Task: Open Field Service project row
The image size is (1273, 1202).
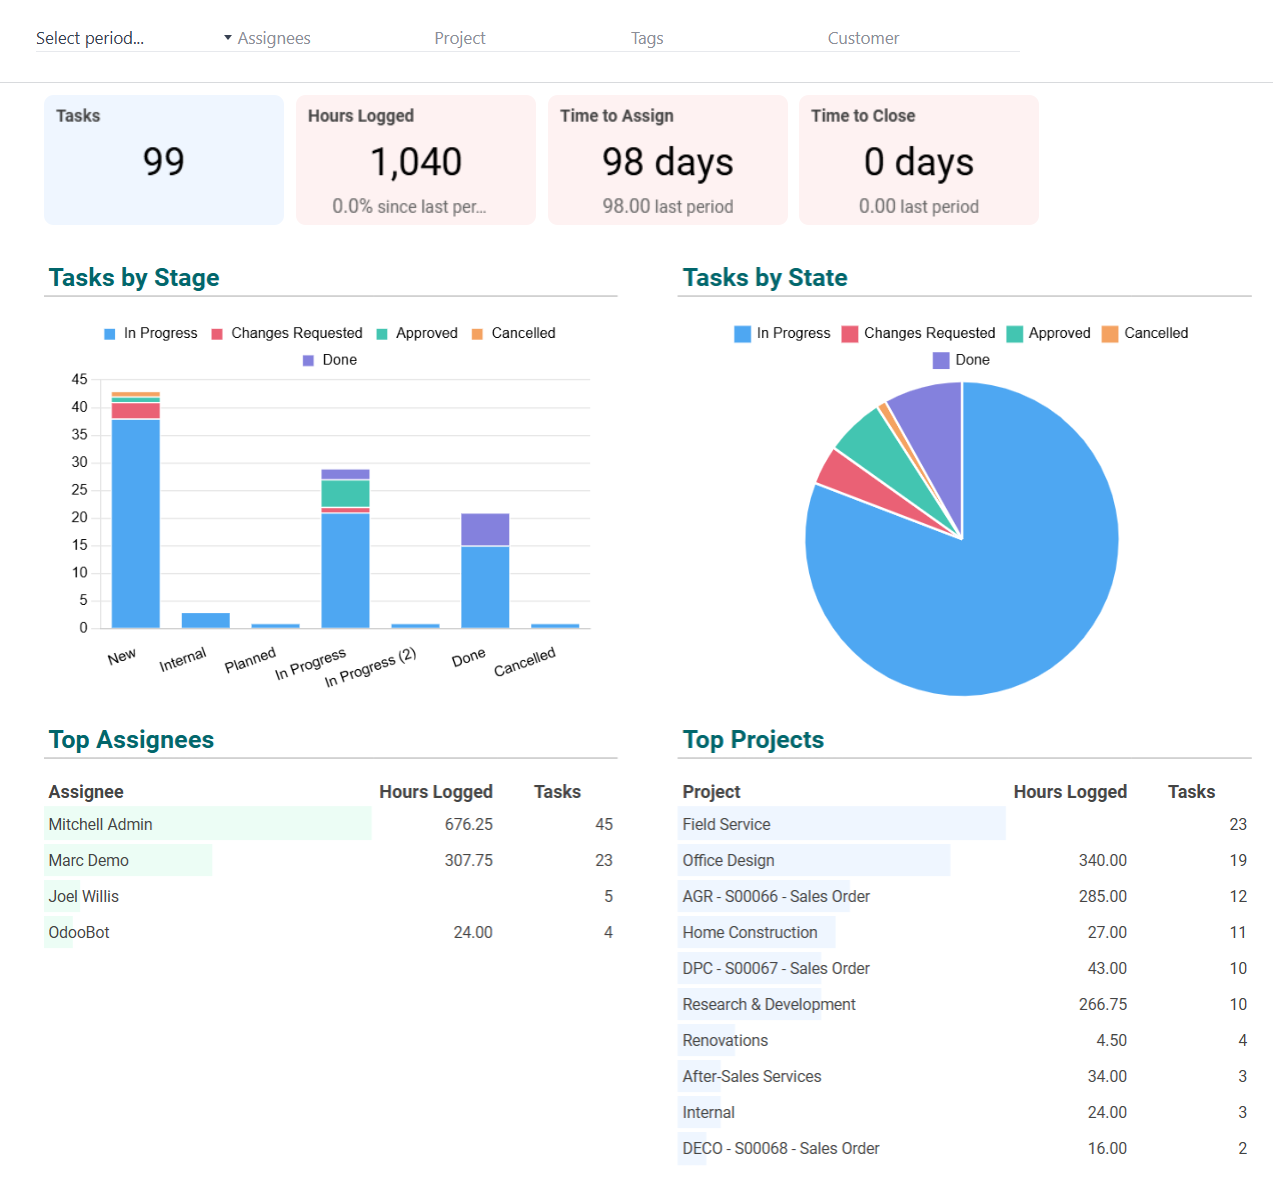Action: tap(727, 824)
